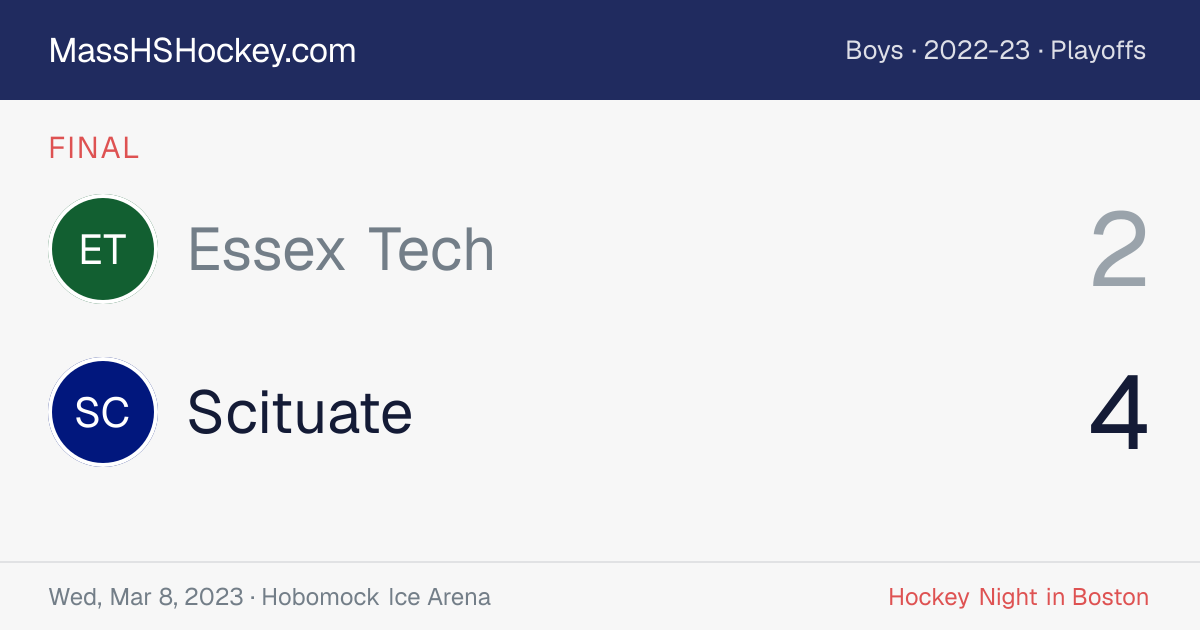Click the green Essex Tech color circle
Viewport: 1200px width, 630px height.
click(x=103, y=249)
